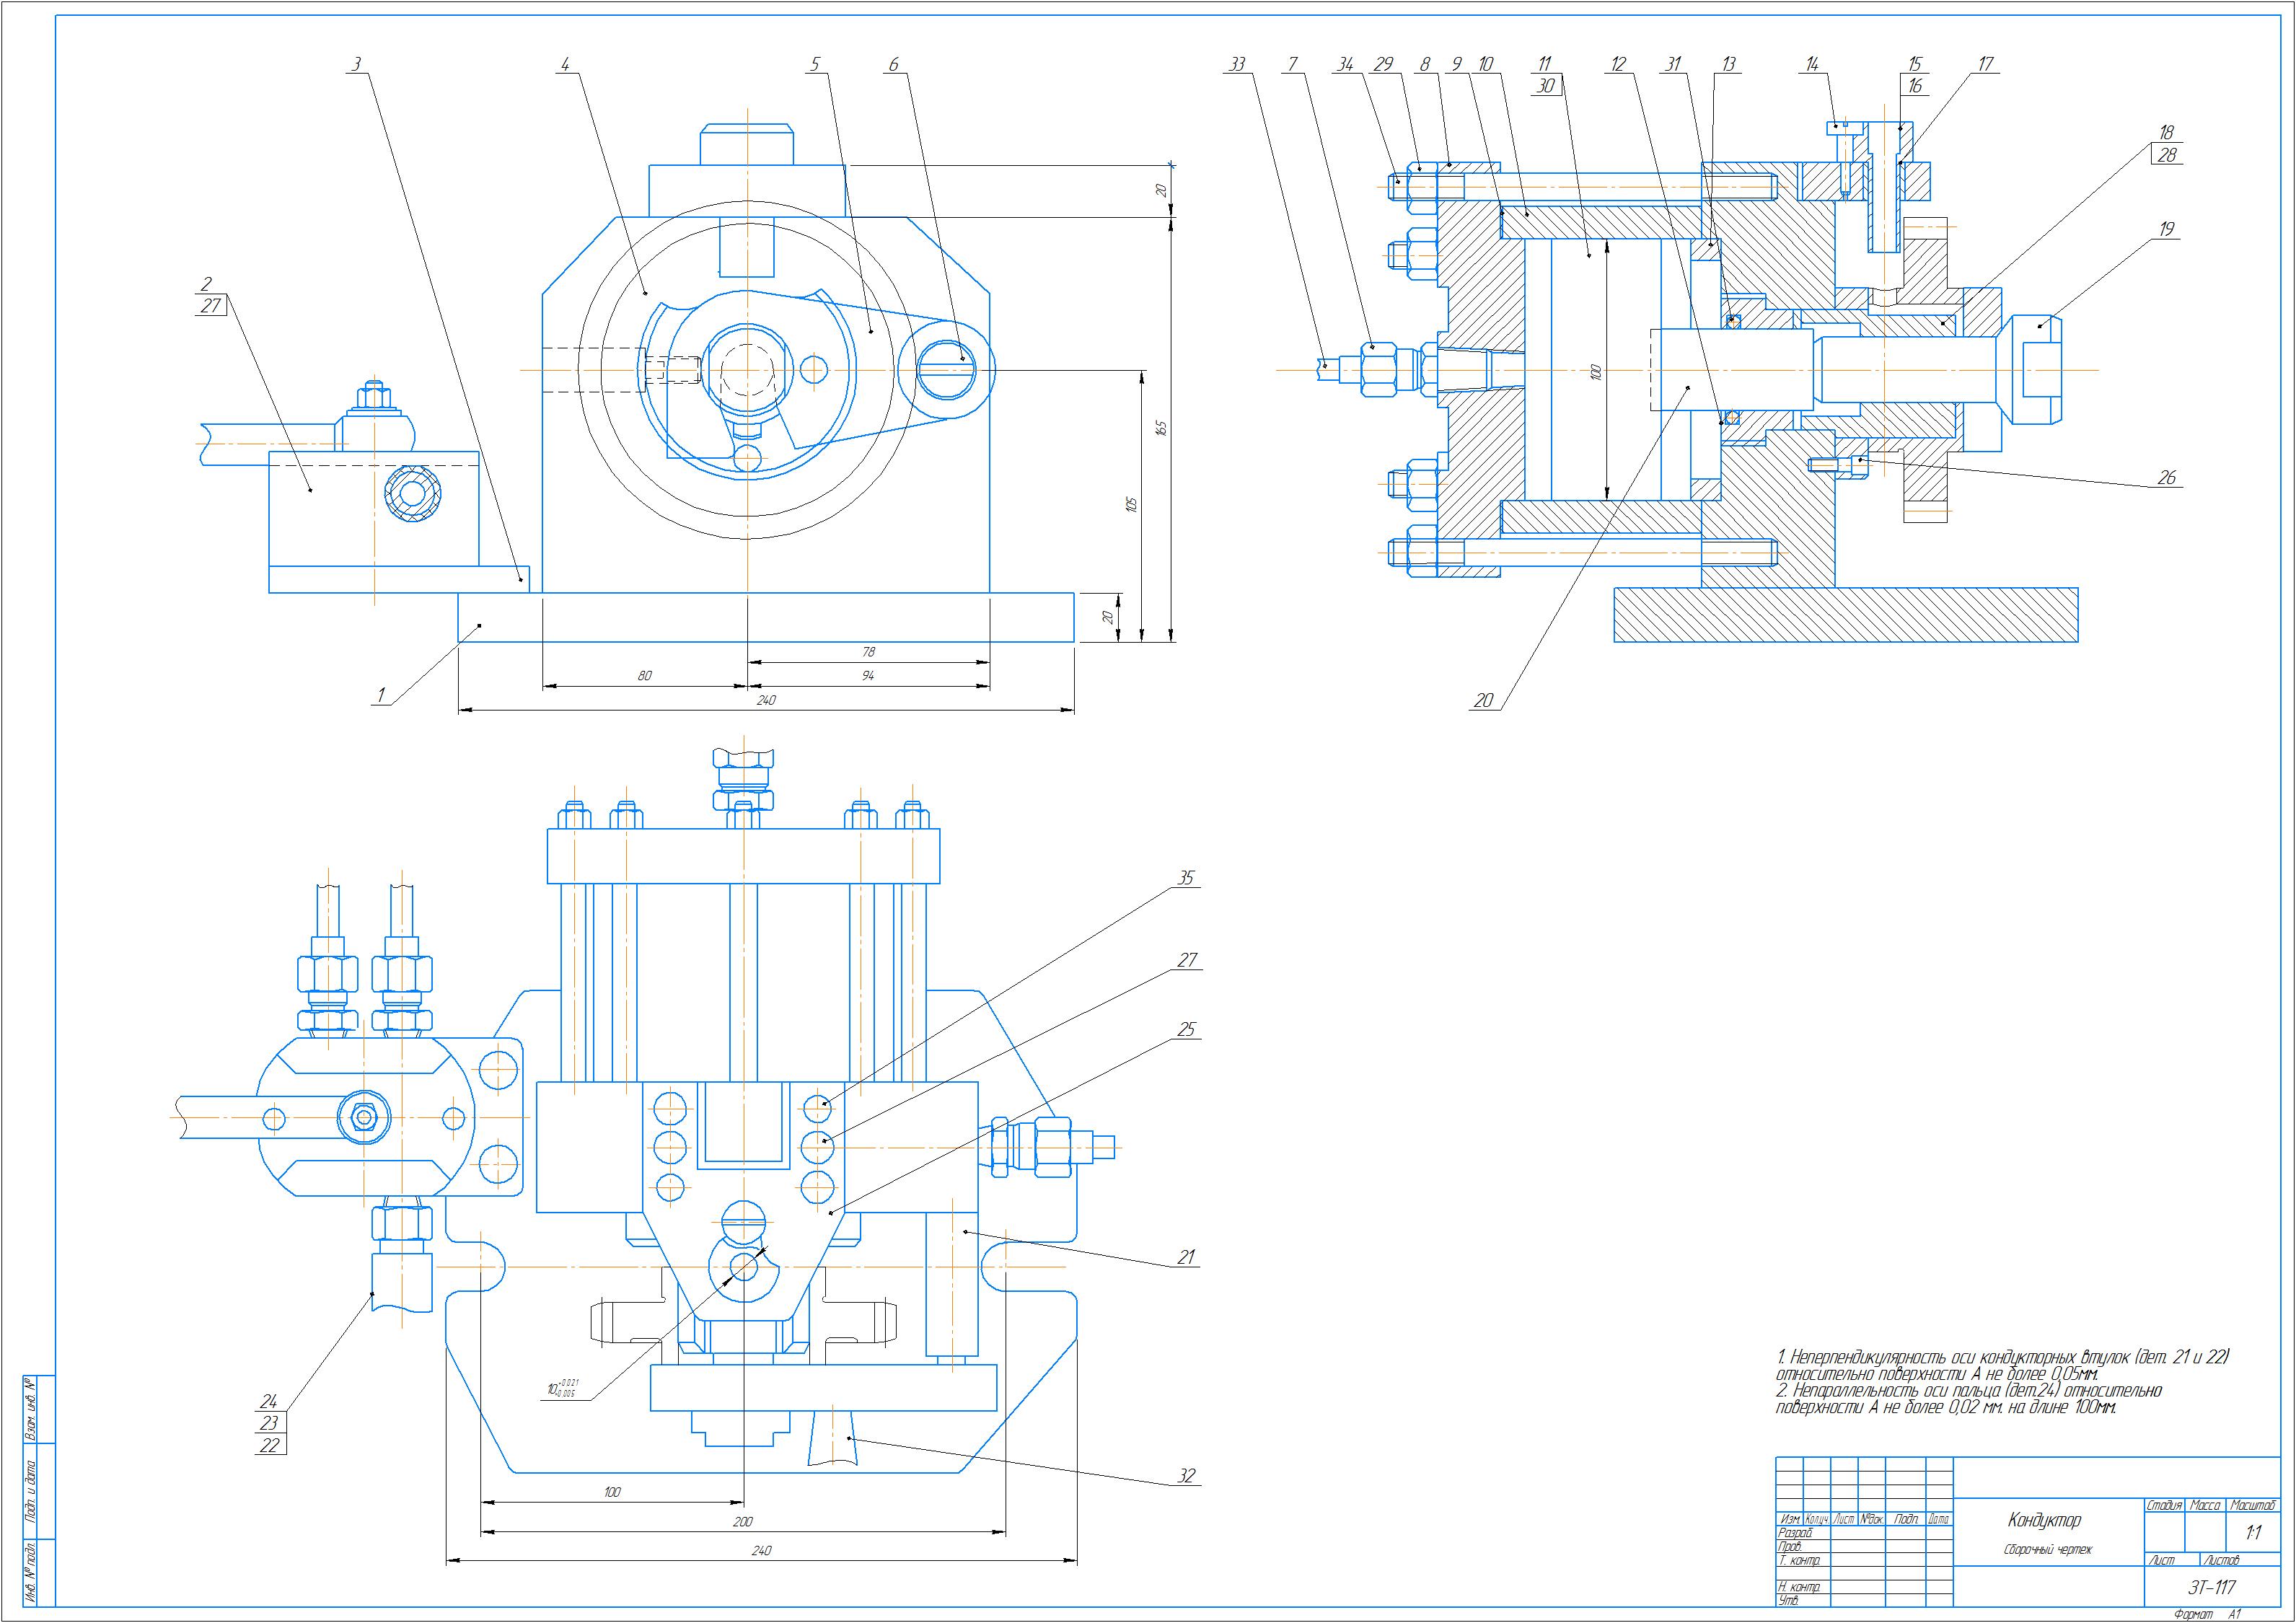Select part callout number 20
Screen dimensions: 2296x1623
(1483, 701)
